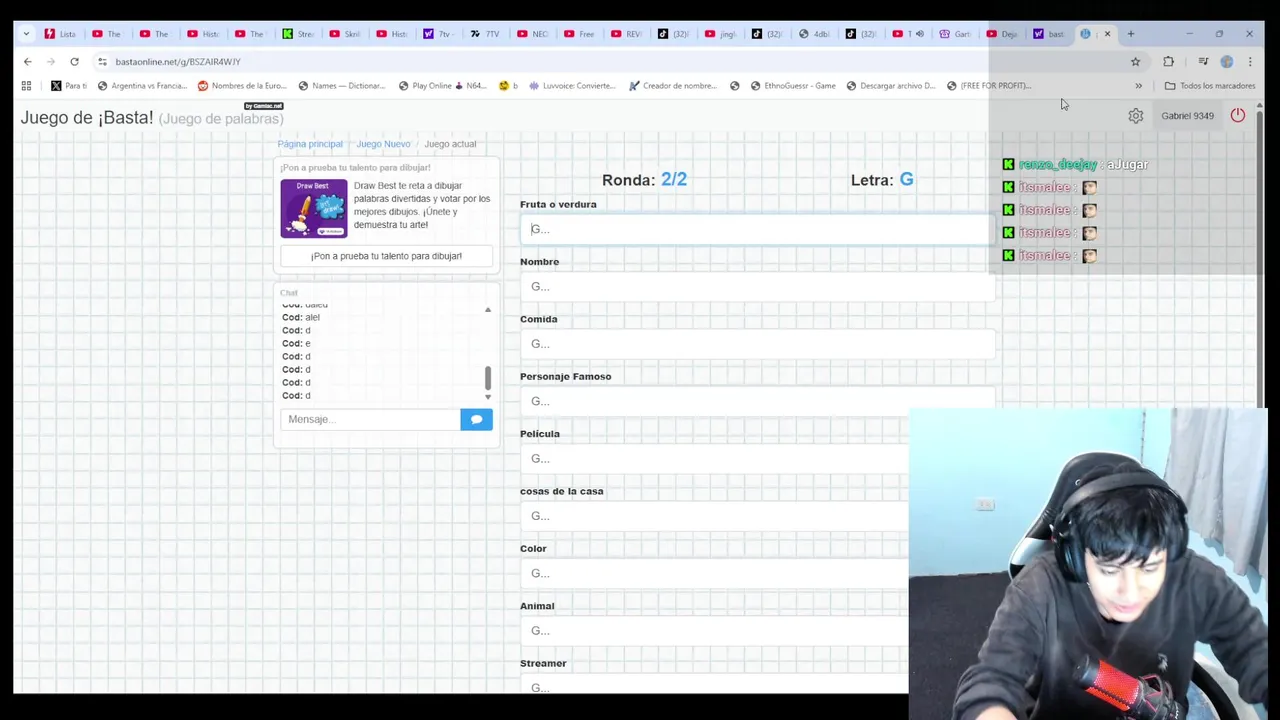Open 'Argentina vs Francia' bookmark

(x=142, y=86)
